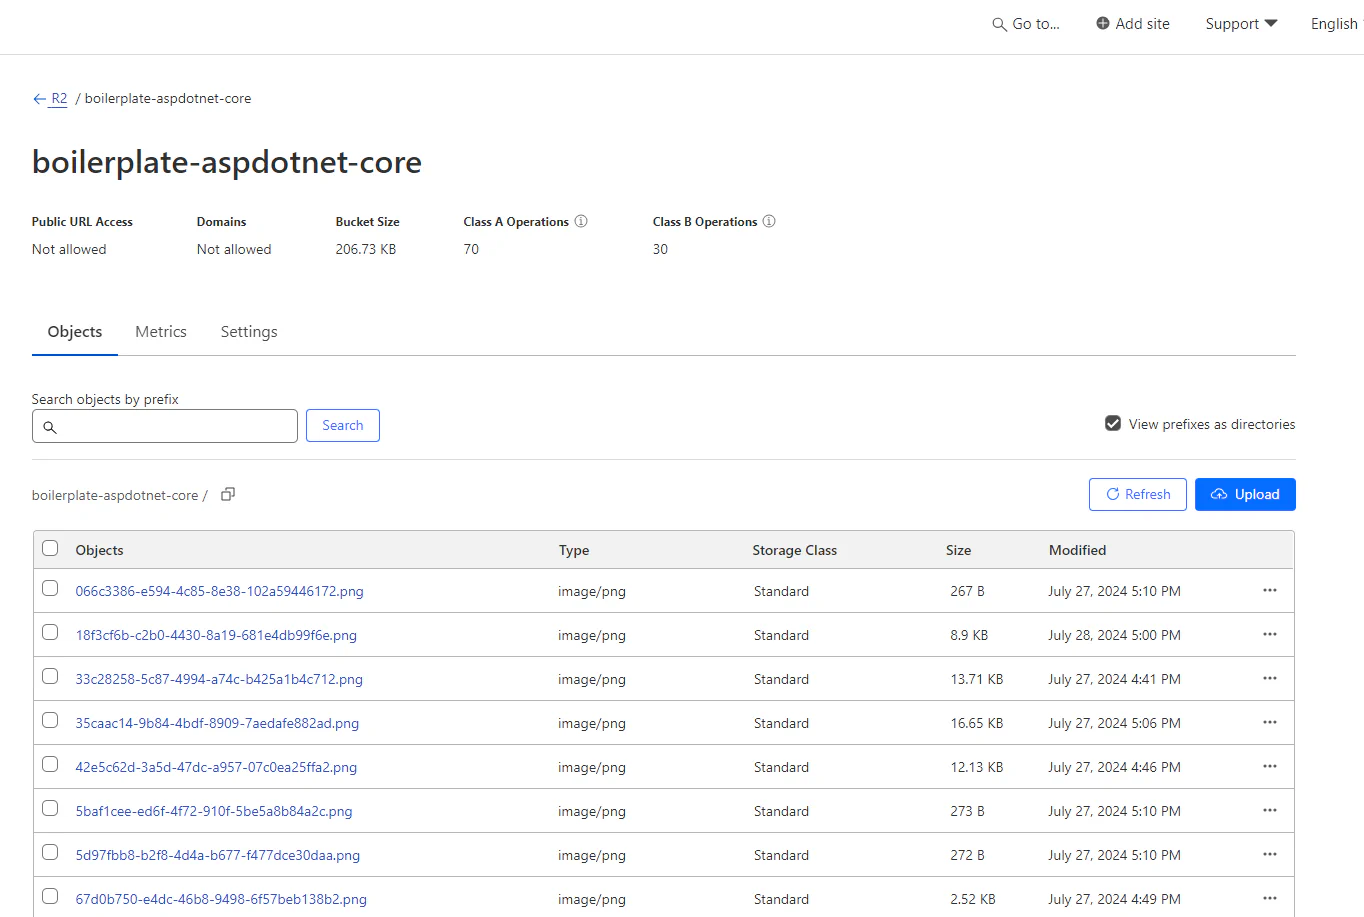The width and height of the screenshot is (1364, 917).
Task: Open the English language dropdown
Action: [x=1334, y=23]
